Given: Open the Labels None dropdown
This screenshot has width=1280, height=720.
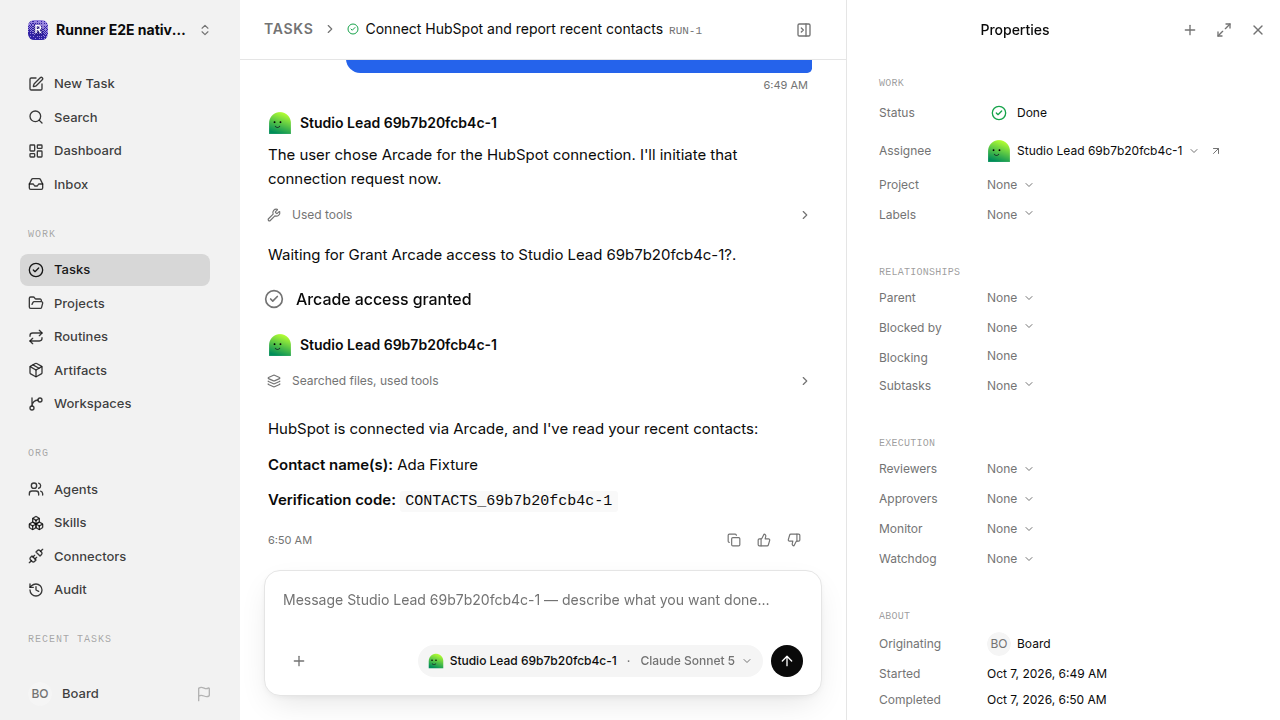Looking at the screenshot, I should (1010, 215).
